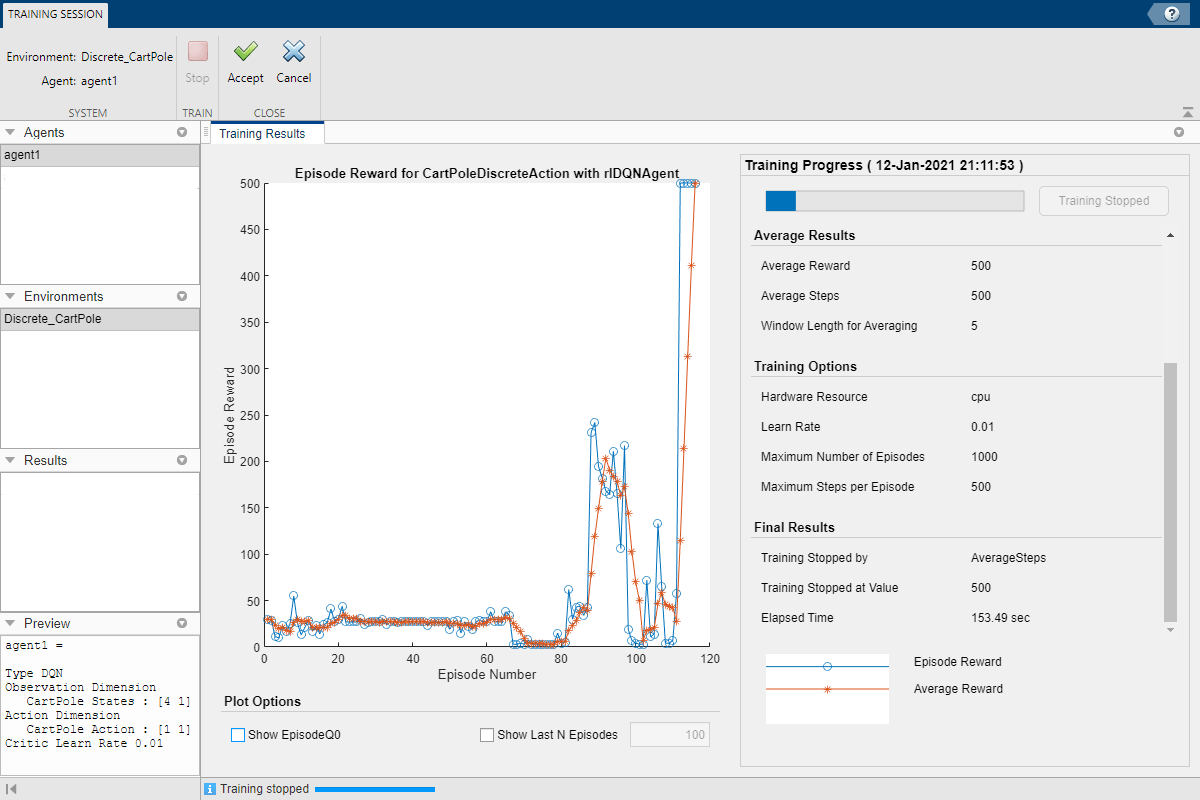This screenshot has height=800, width=1200.
Task: Click the scrollbar down arrow in training panel
Action: coord(1170,630)
